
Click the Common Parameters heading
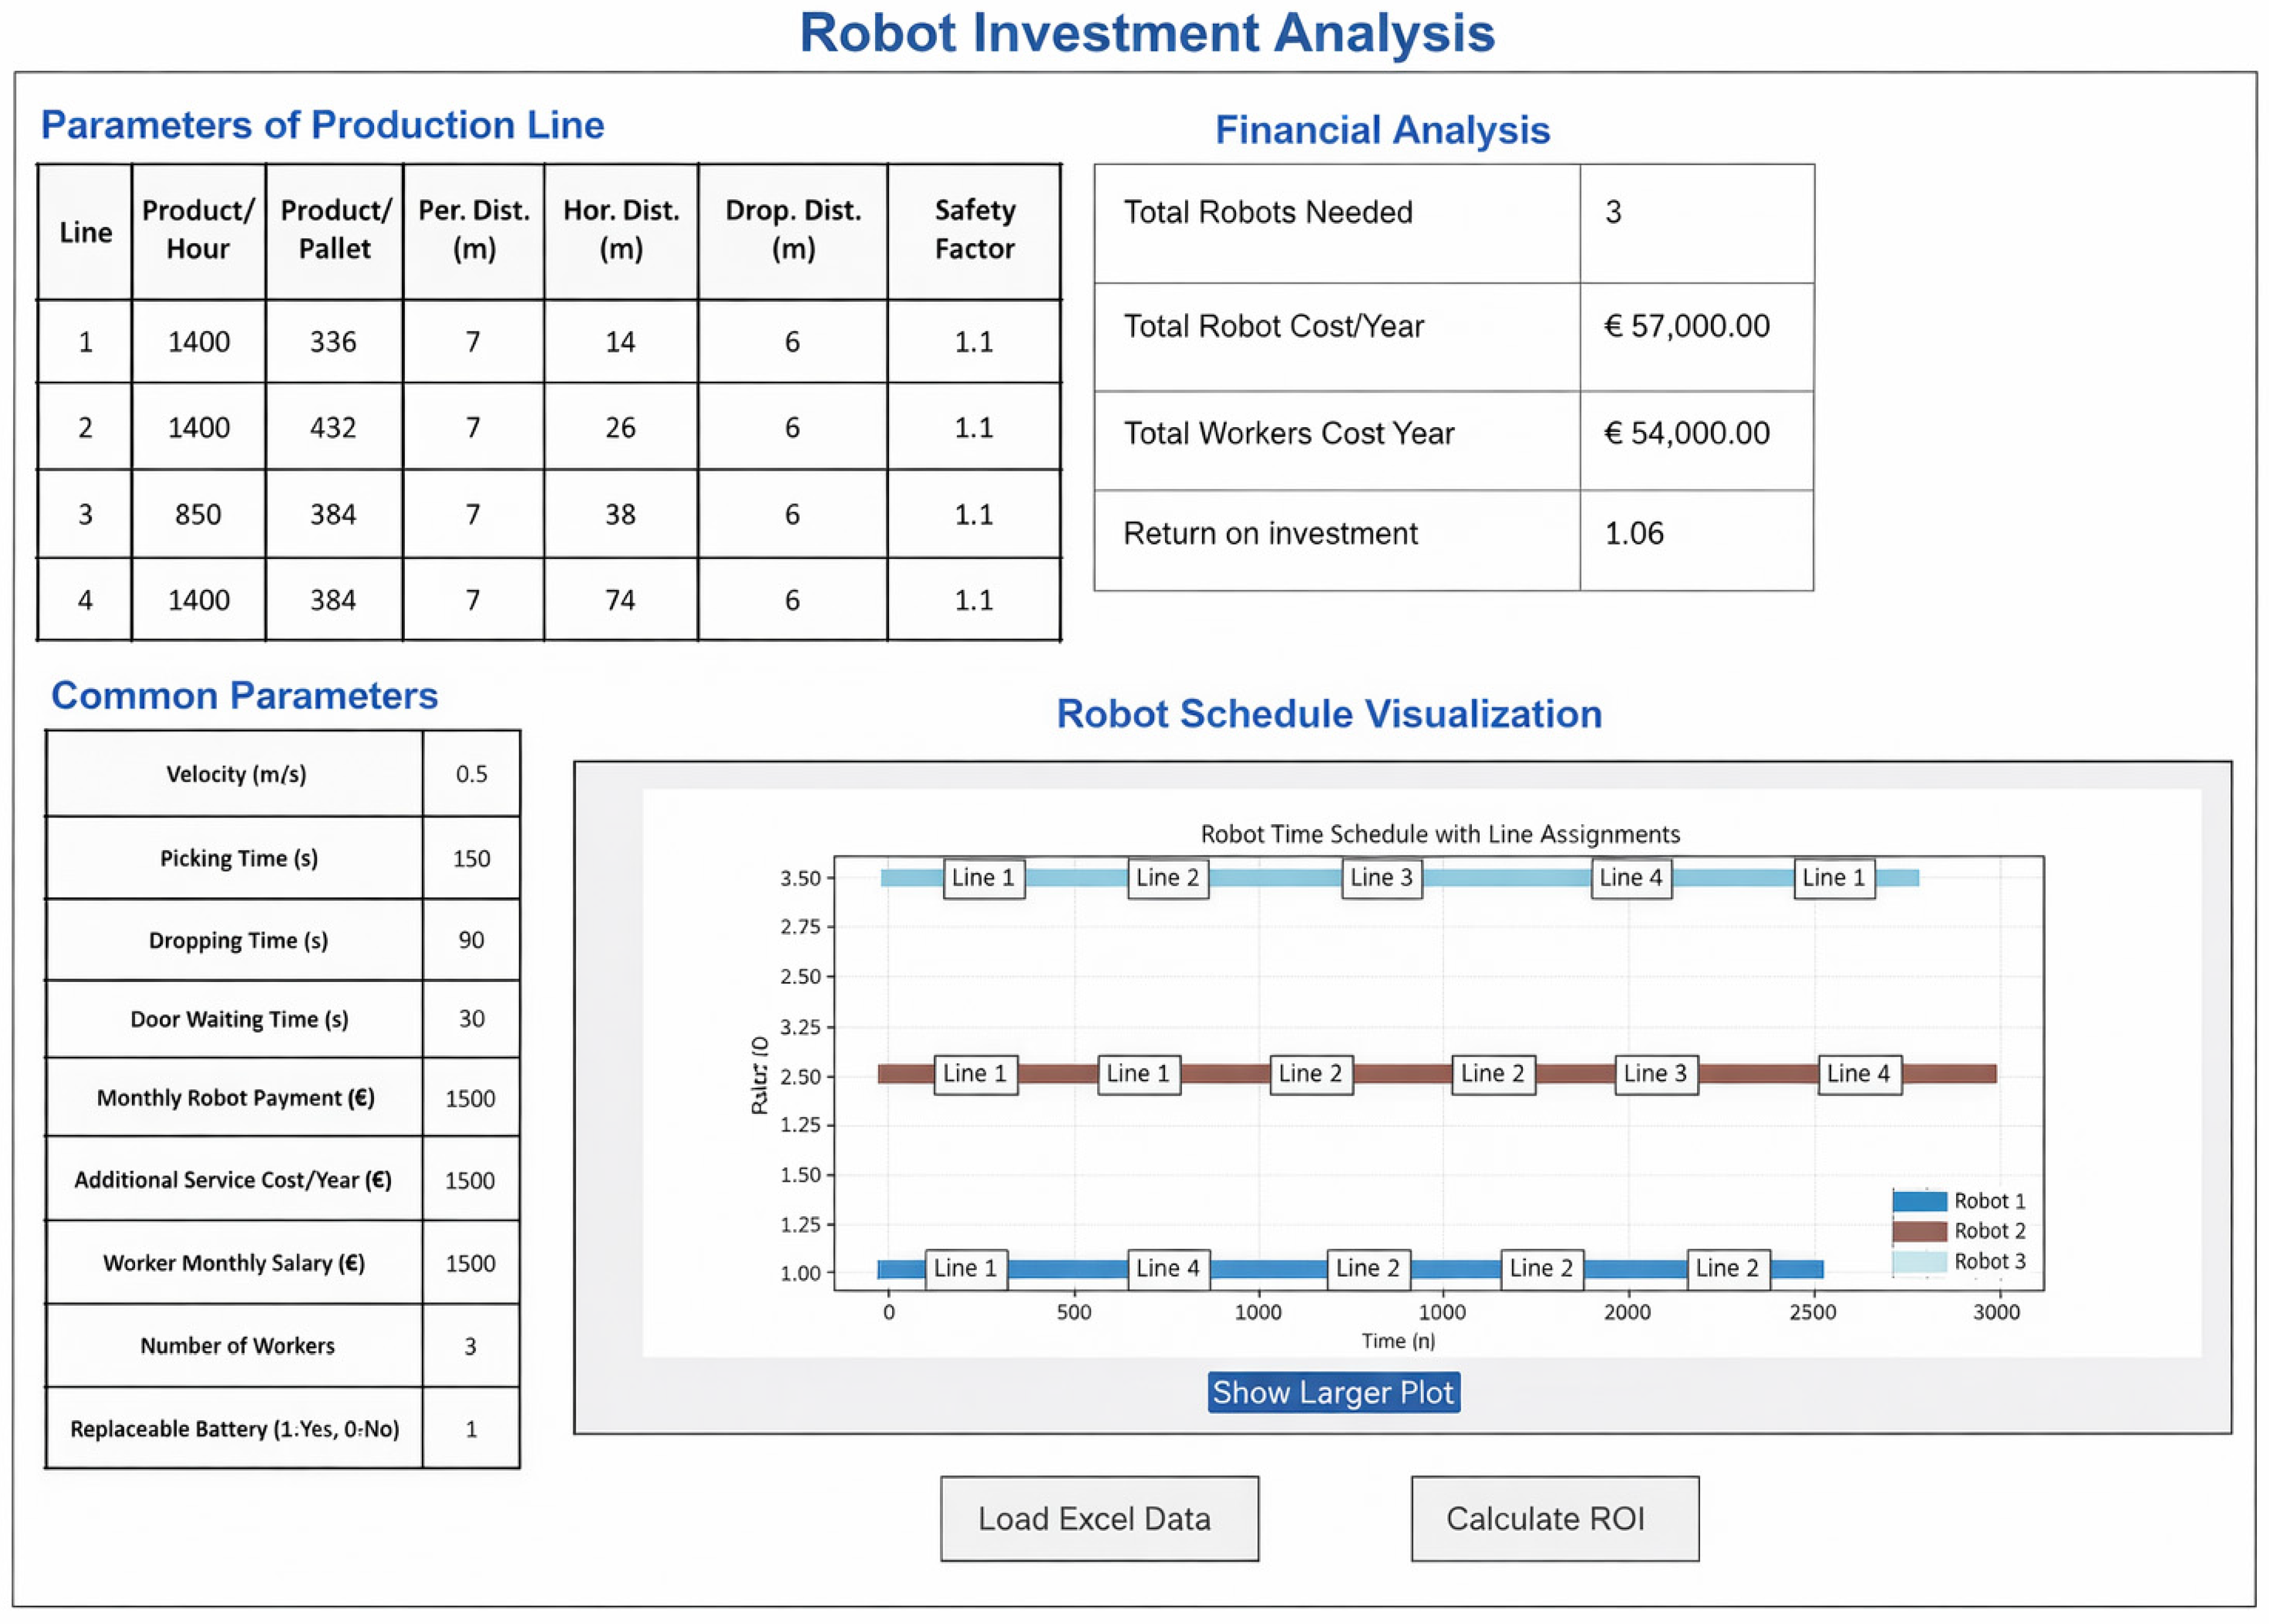pos(245,696)
